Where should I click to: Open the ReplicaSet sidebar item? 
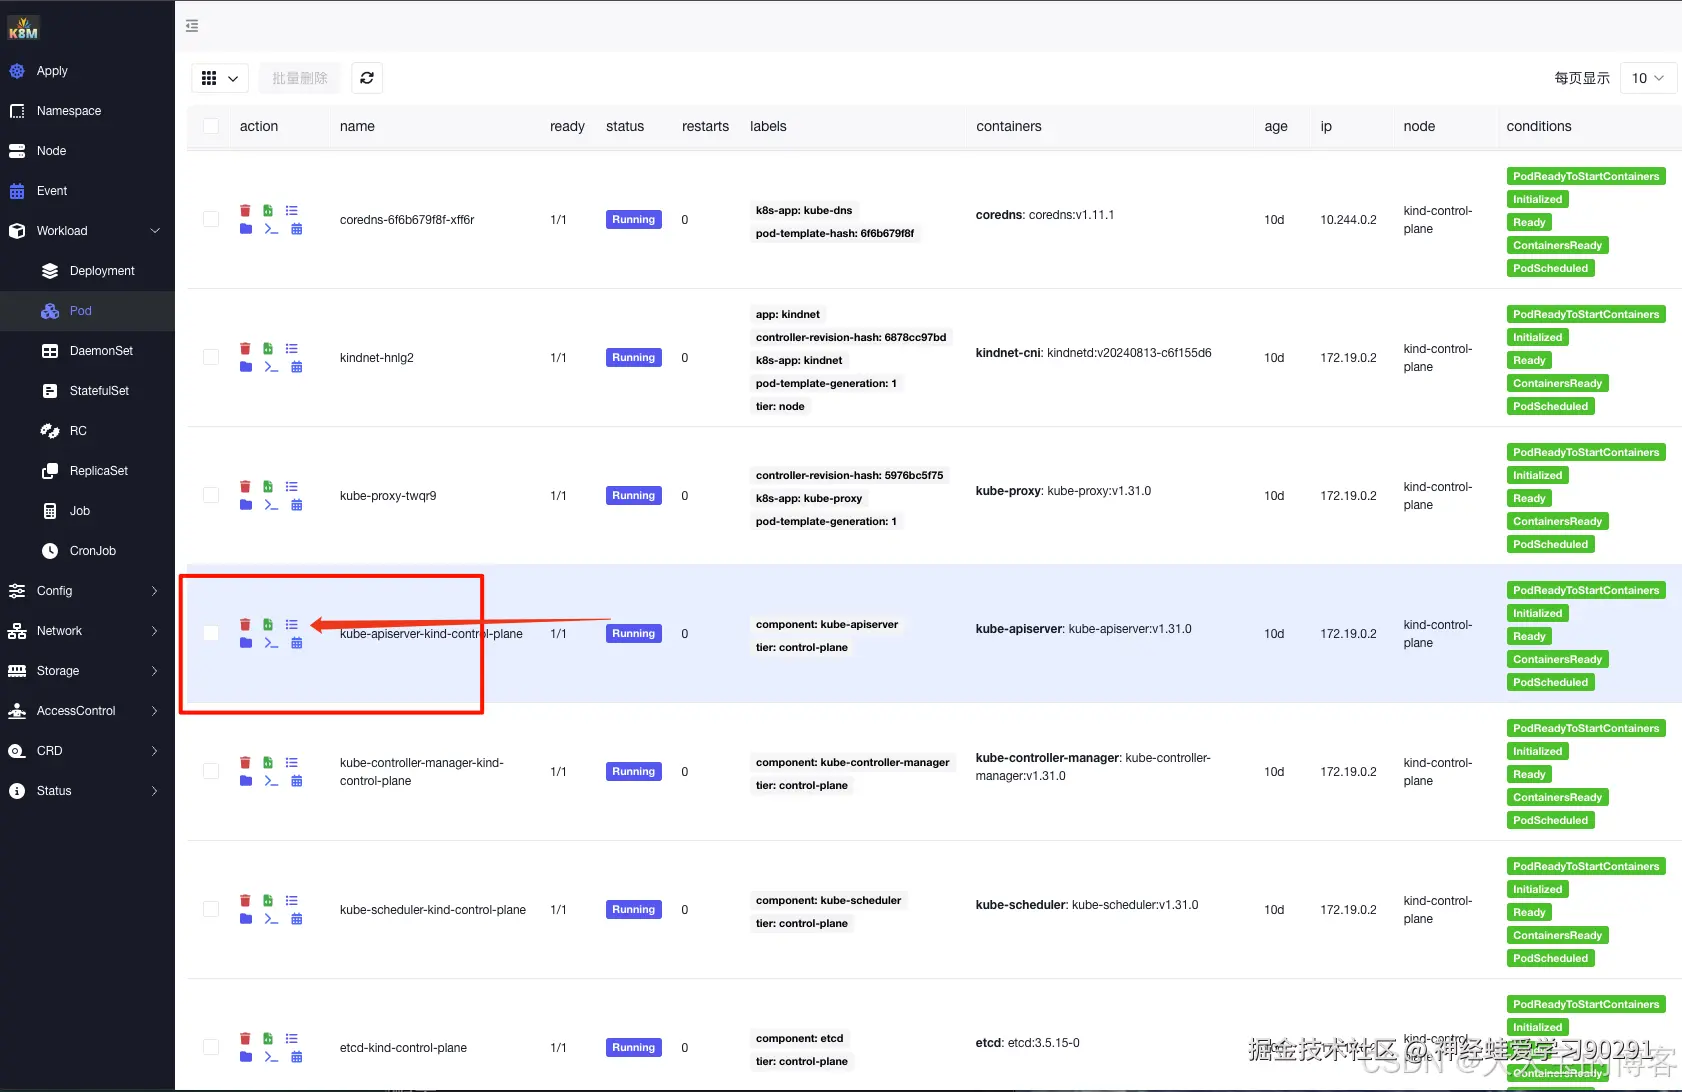click(x=87, y=471)
